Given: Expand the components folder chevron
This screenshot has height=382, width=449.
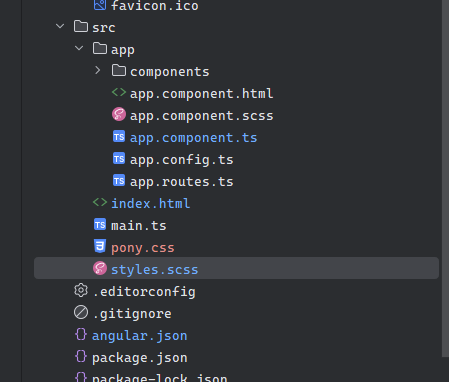Looking at the screenshot, I should [98, 70].
